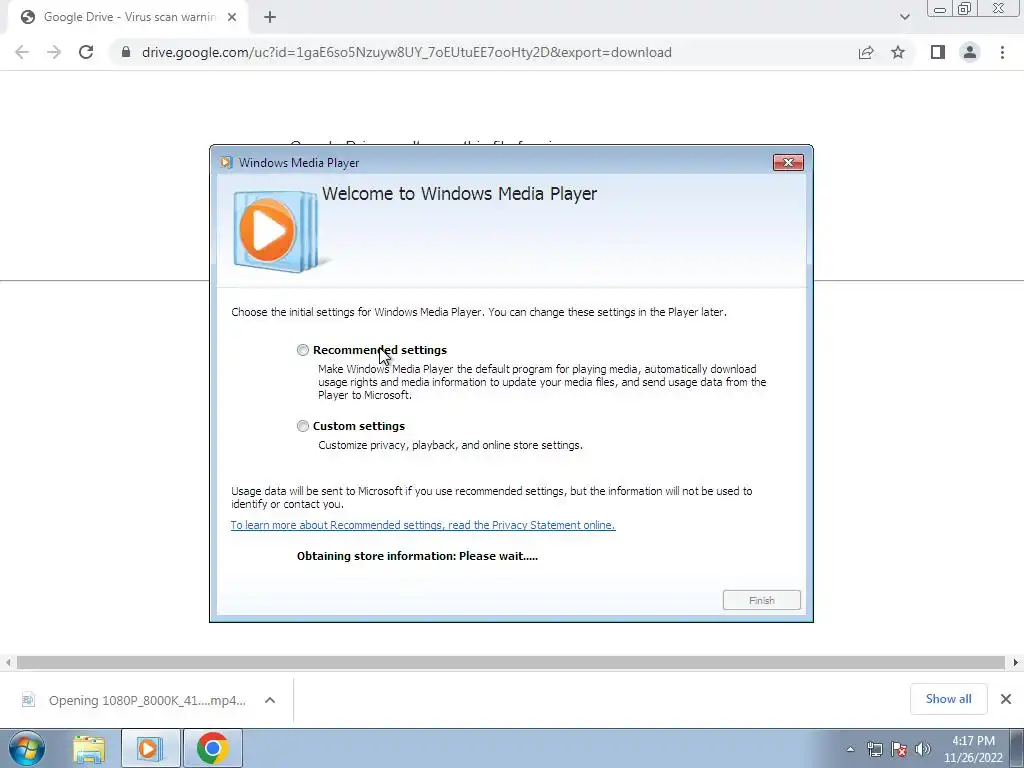Reload the Google Drive page
Screen dimensions: 1024x768
(86, 52)
